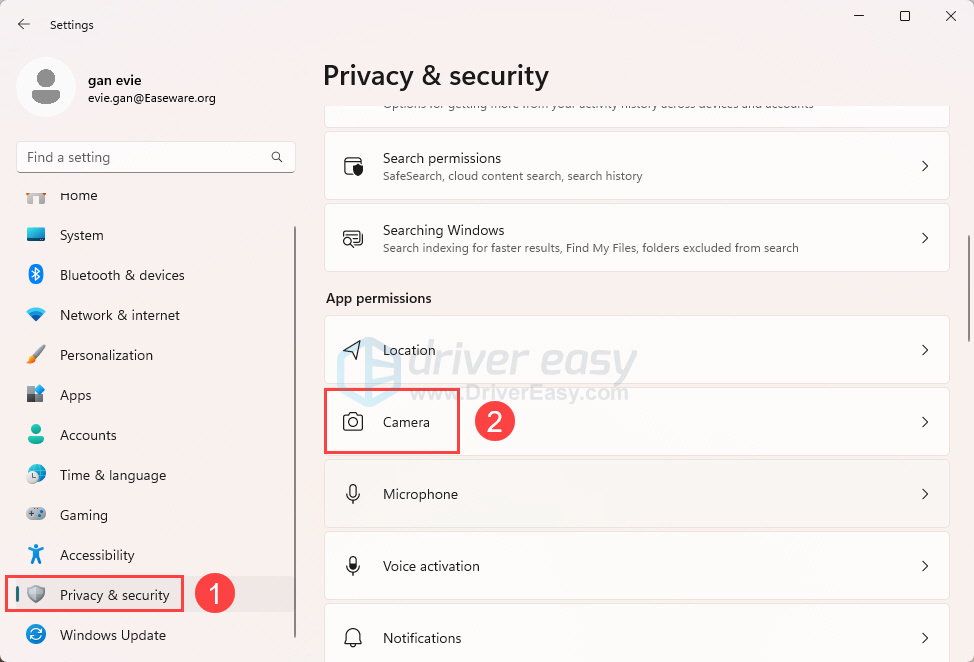The height and width of the screenshot is (662, 974).
Task: Click the Notifications bell icon
Action: [353, 638]
